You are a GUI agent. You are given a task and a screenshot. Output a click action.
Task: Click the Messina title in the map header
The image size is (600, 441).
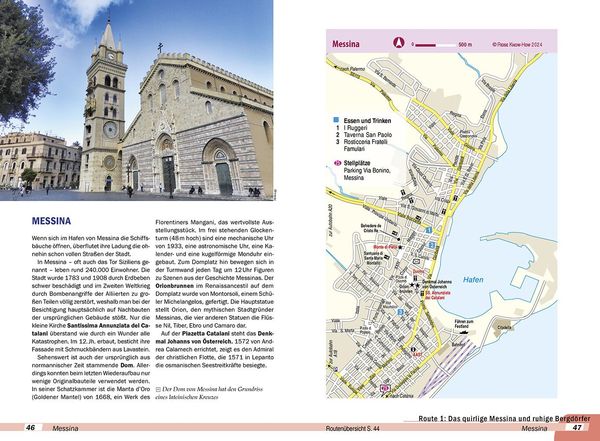346,44
